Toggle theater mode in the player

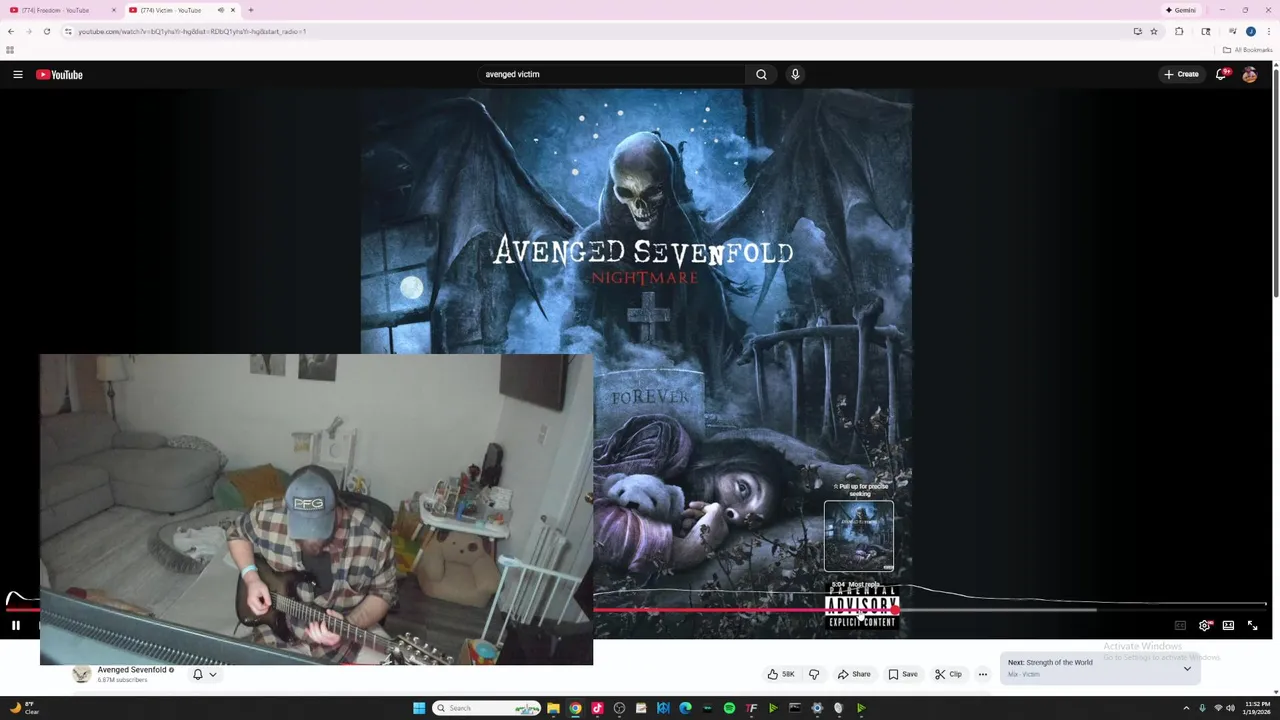(1228, 626)
